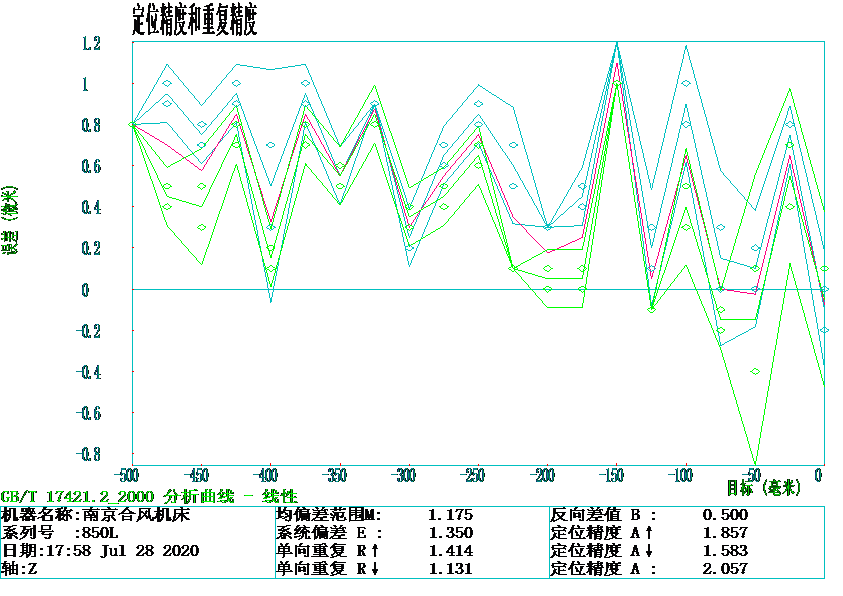Click the 反向差值 B value 0.500
Viewport: 843px width, 596px height.
point(725,515)
